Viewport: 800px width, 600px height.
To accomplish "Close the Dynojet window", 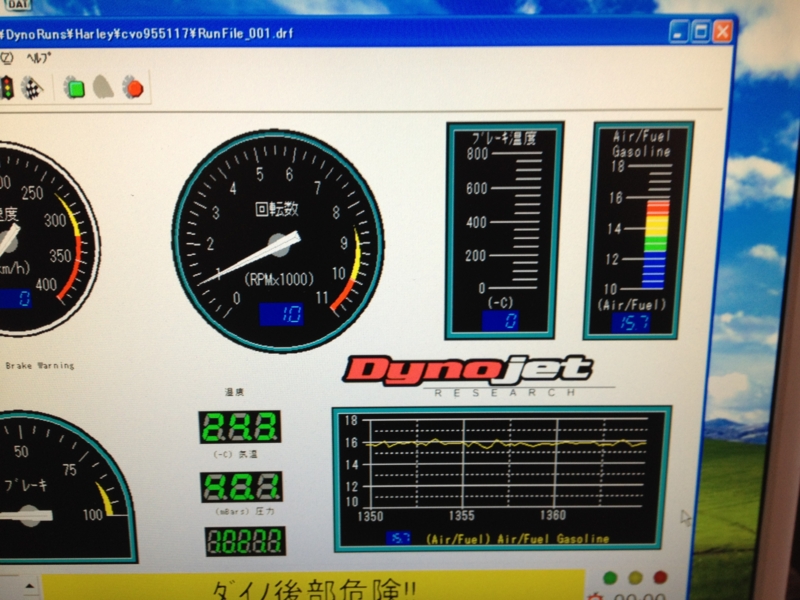I will click(722, 32).
